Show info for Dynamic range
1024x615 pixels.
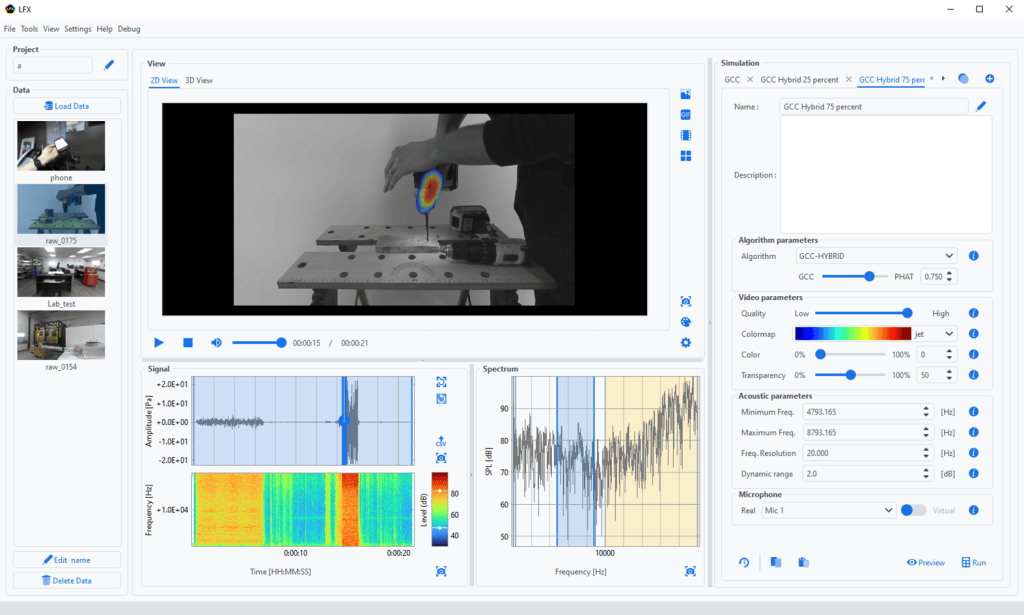click(974, 473)
